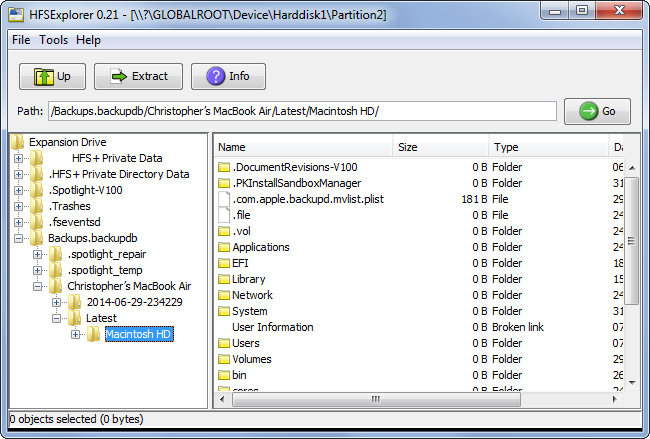Click the System folder icon in the list
This screenshot has height=439, width=650.
pos(224,311)
